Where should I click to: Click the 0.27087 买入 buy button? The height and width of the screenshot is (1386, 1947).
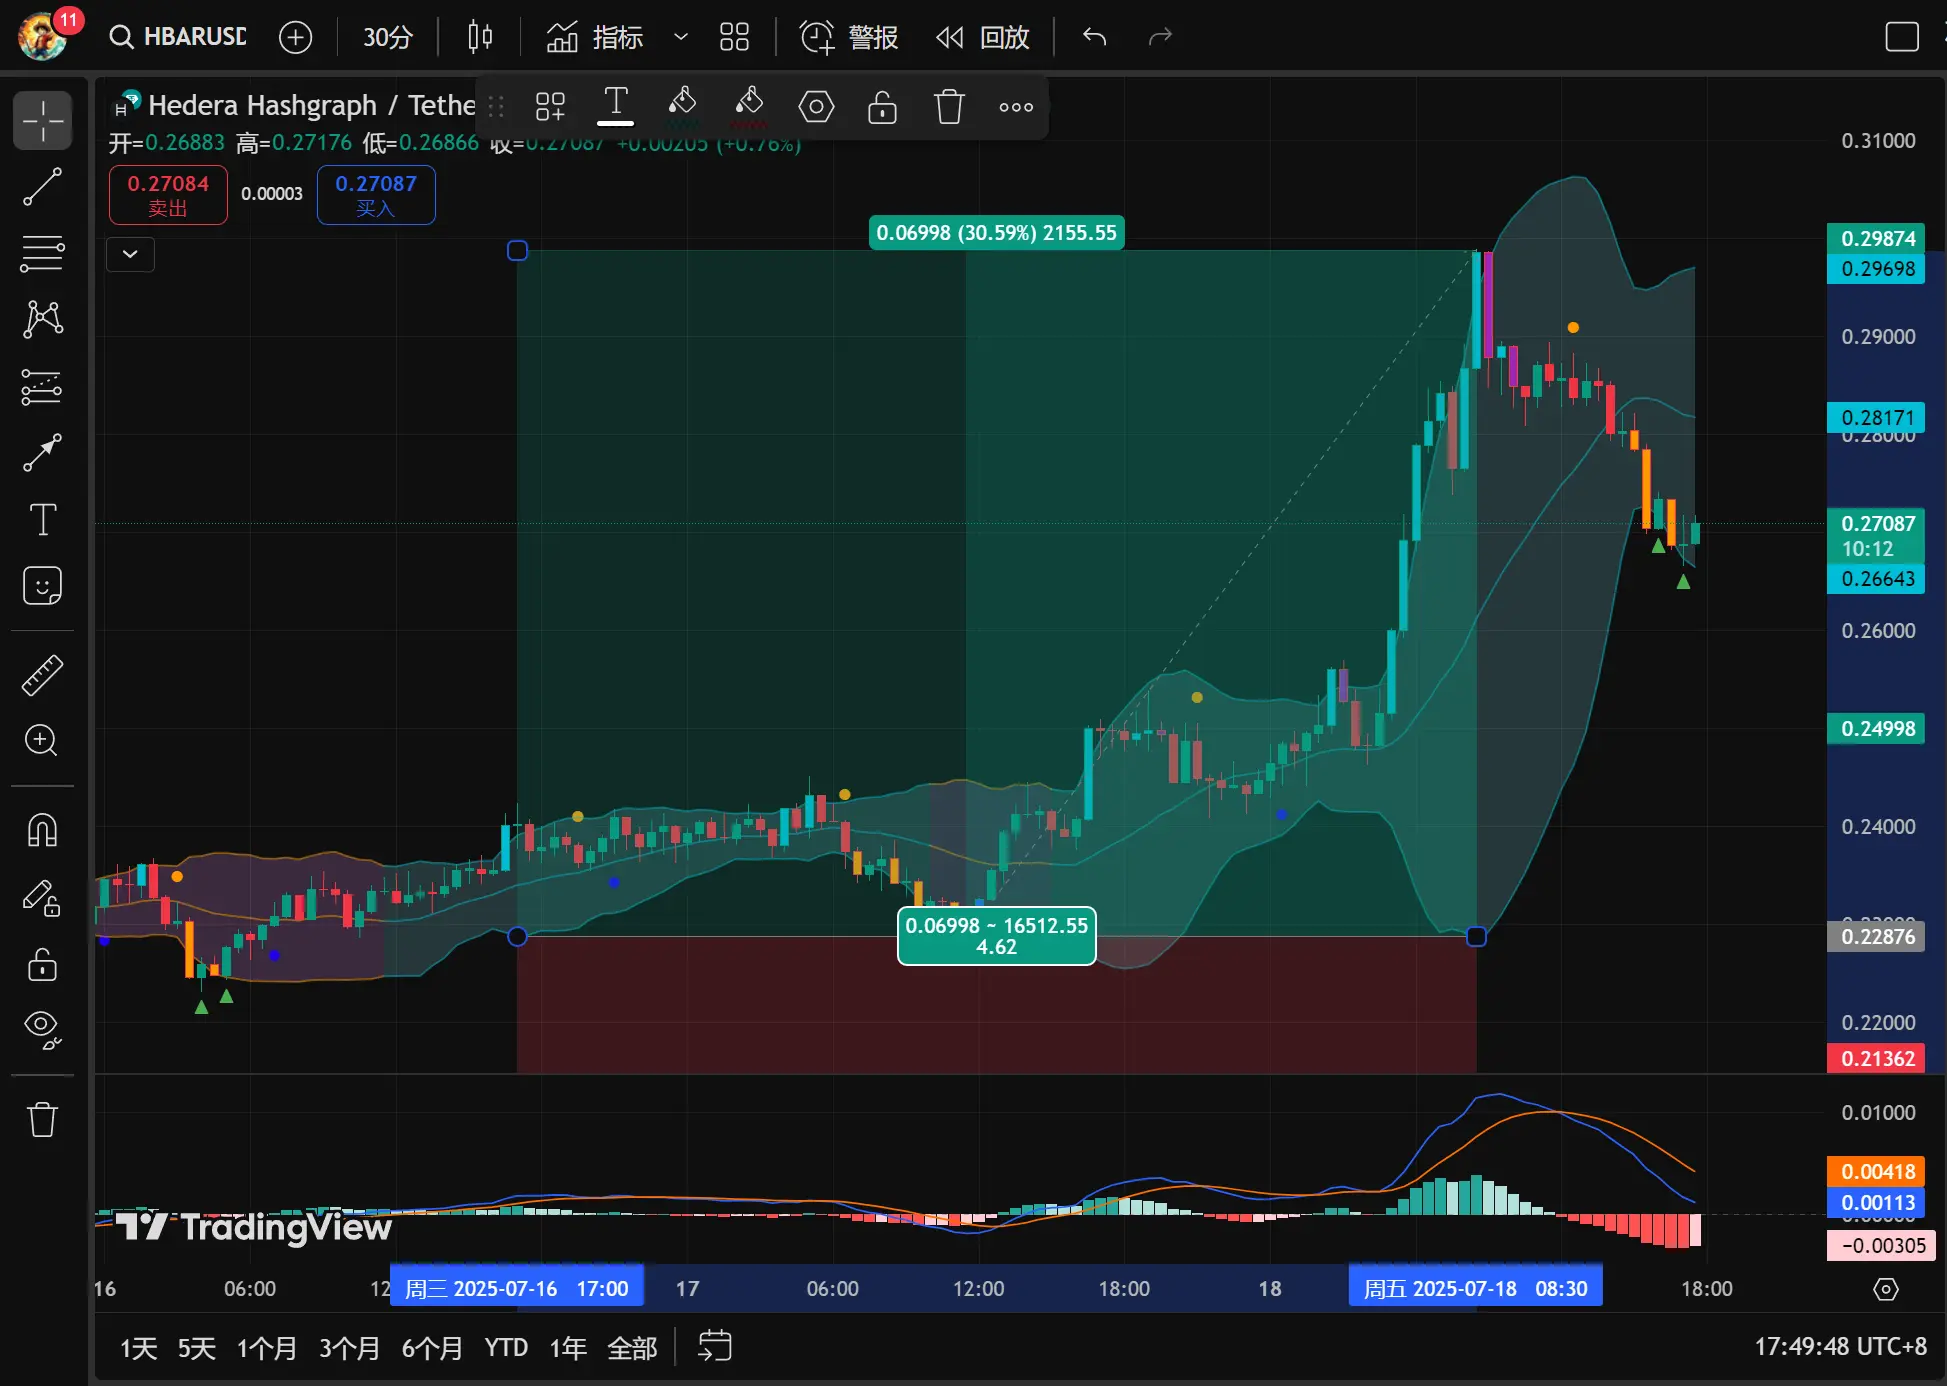point(376,195)
